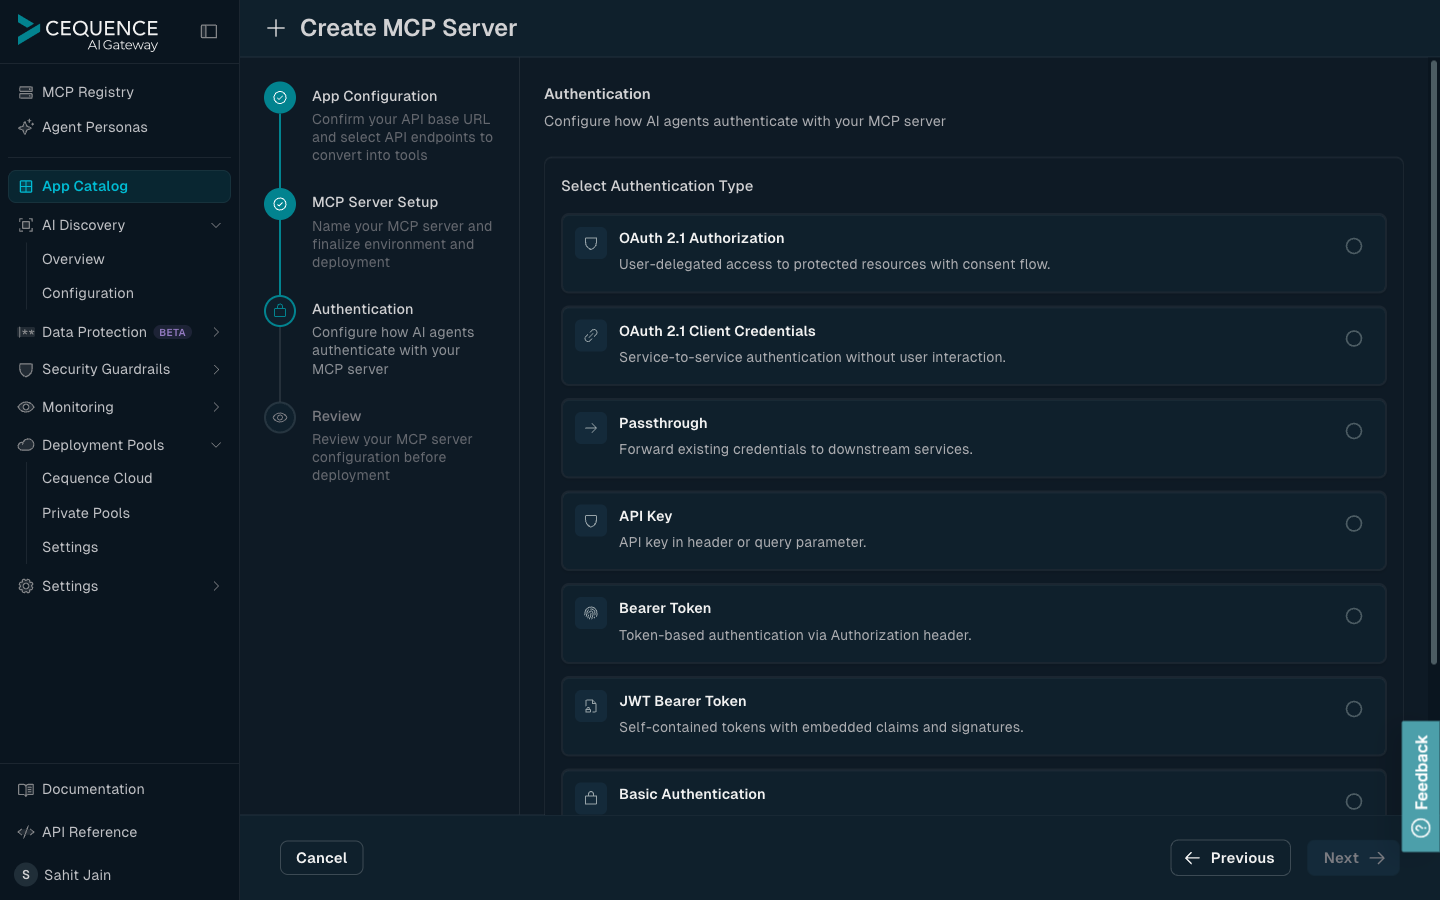Collapse the AI Discovery chevron
The width and height of the screenshot is (1440, 900).
coord(216,225)
